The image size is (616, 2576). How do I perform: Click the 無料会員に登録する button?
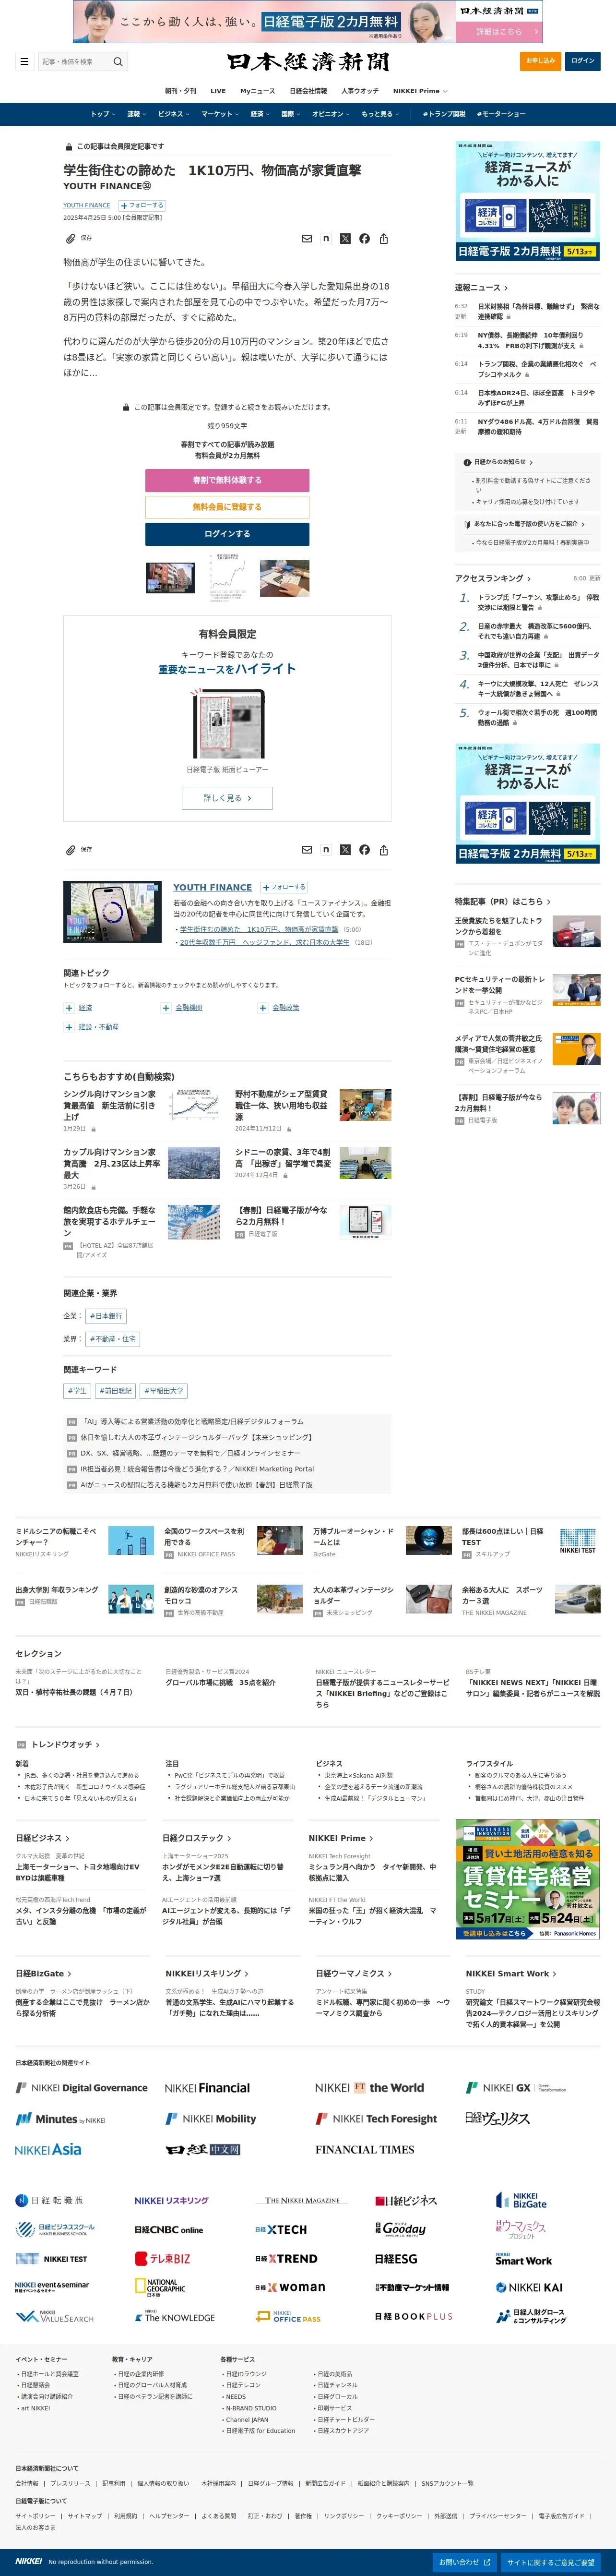tap(227, 507)
